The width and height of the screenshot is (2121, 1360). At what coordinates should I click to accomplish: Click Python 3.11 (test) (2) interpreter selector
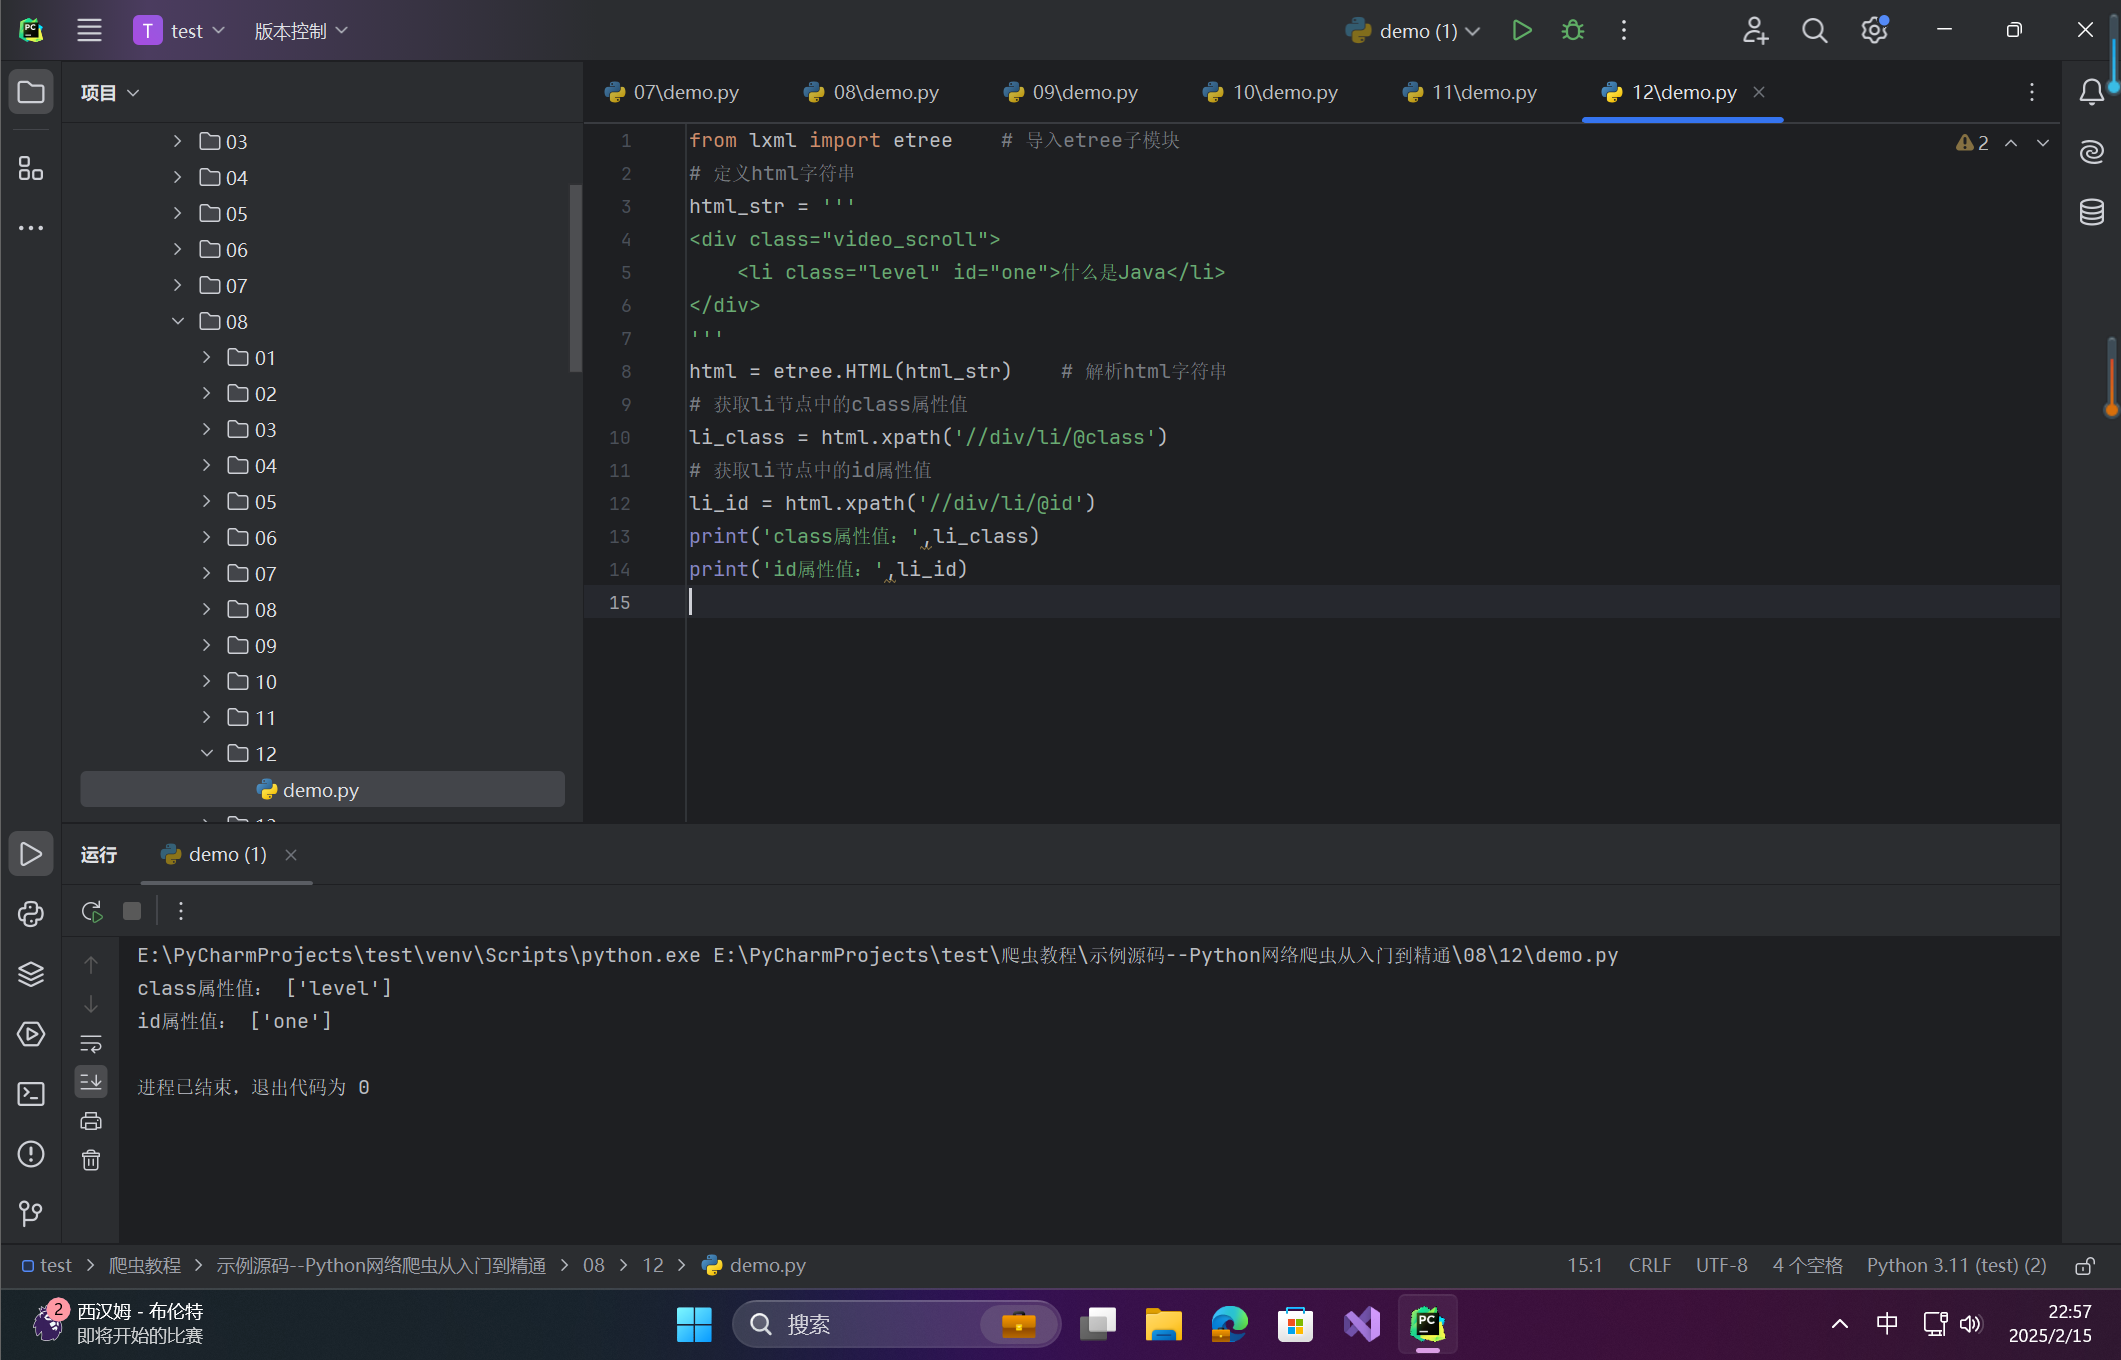1956,1265
